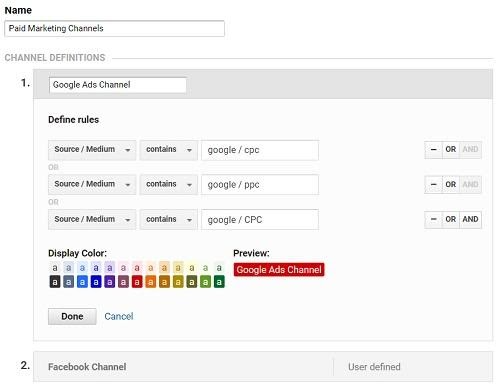500x389 pixels.
Task: Click the red Google Ads Channel preview label
Action: (279, 270)
